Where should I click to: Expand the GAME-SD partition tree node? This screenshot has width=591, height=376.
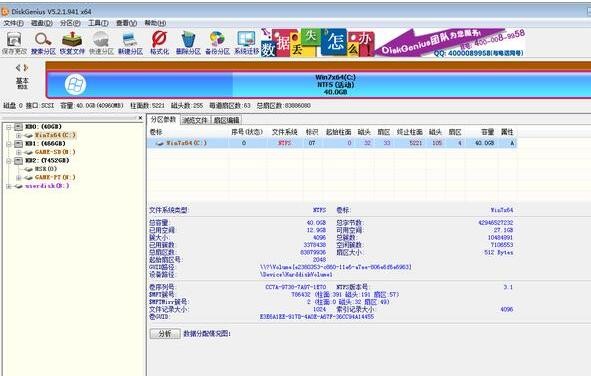coord(18,152)
